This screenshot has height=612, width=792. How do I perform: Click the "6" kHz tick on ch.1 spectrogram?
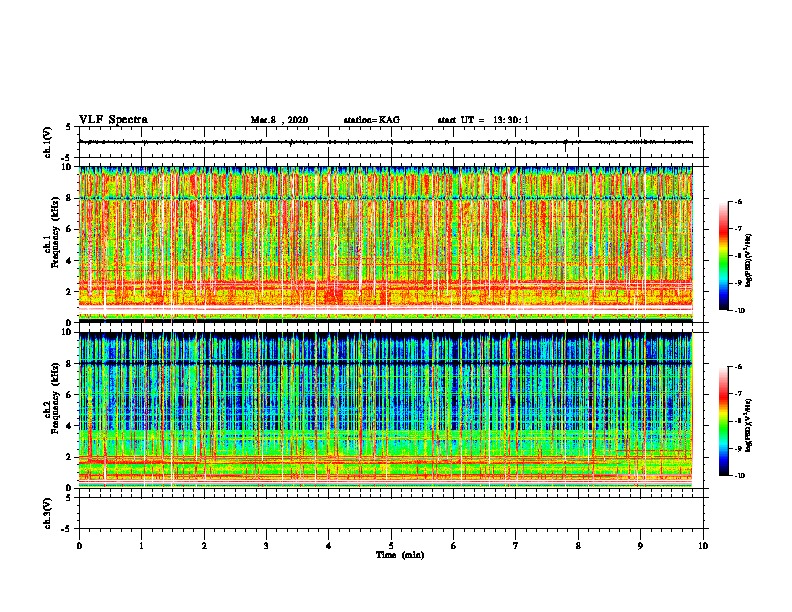(70, 229)
